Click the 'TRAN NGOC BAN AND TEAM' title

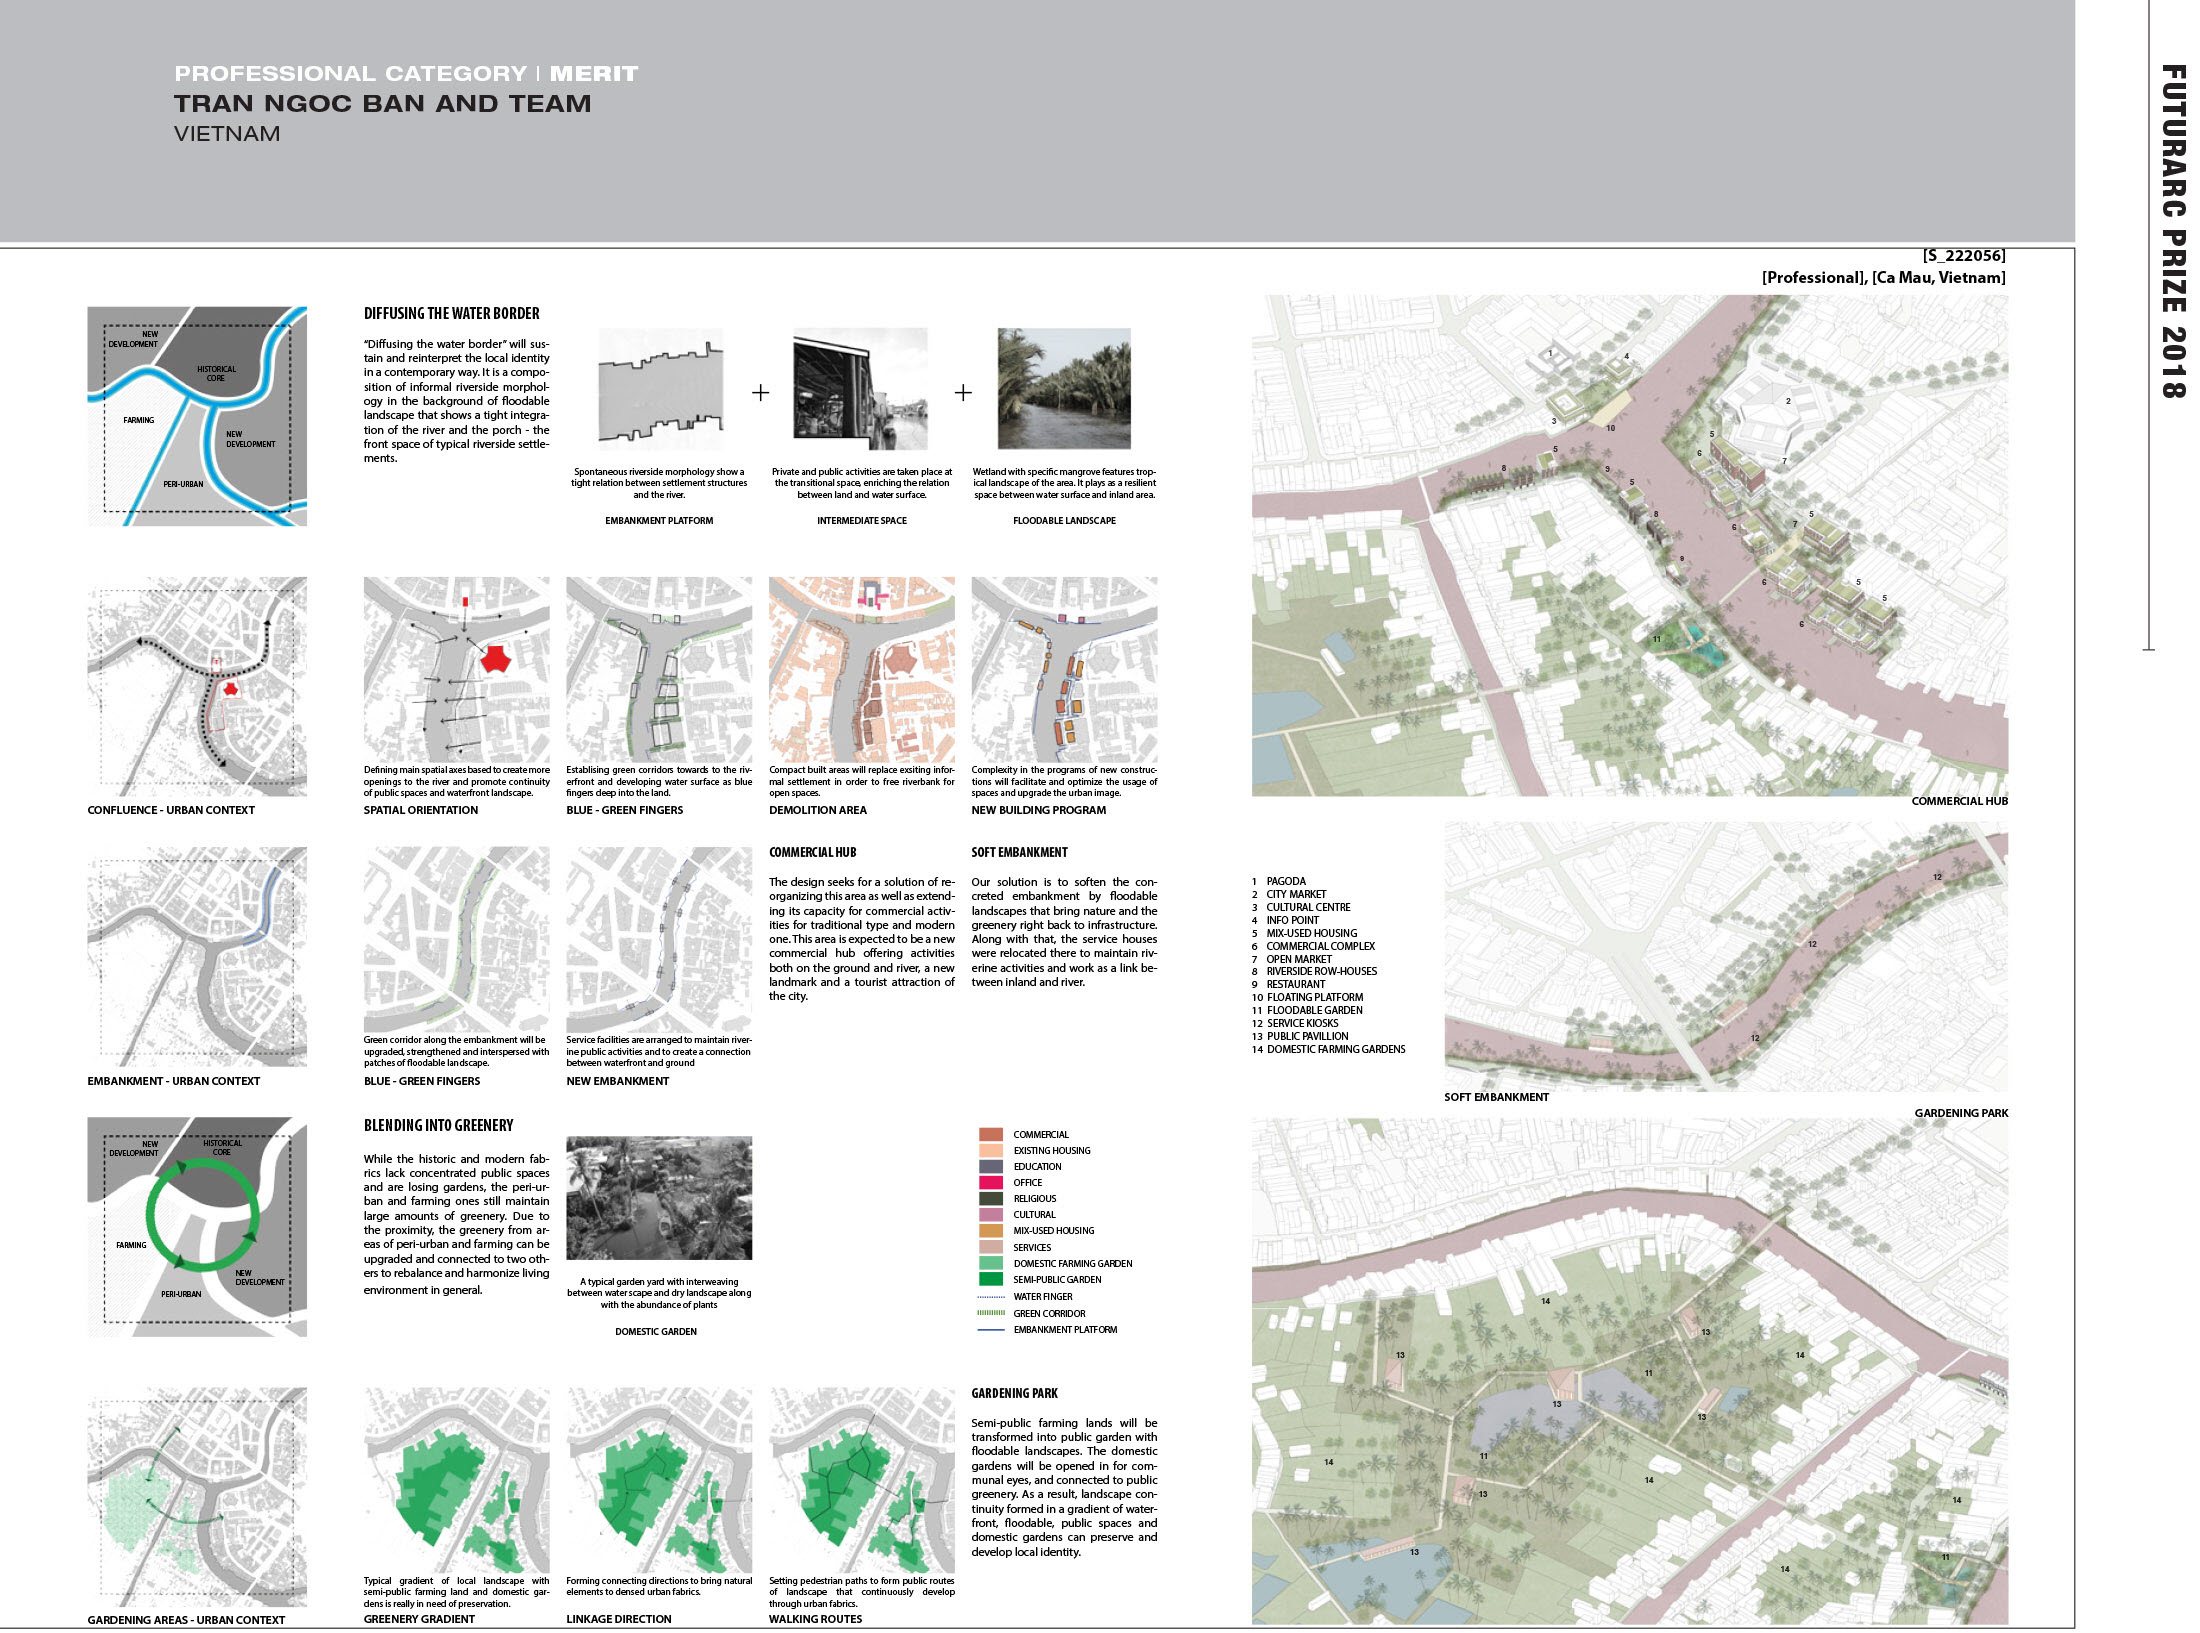[x=383, y=104]
